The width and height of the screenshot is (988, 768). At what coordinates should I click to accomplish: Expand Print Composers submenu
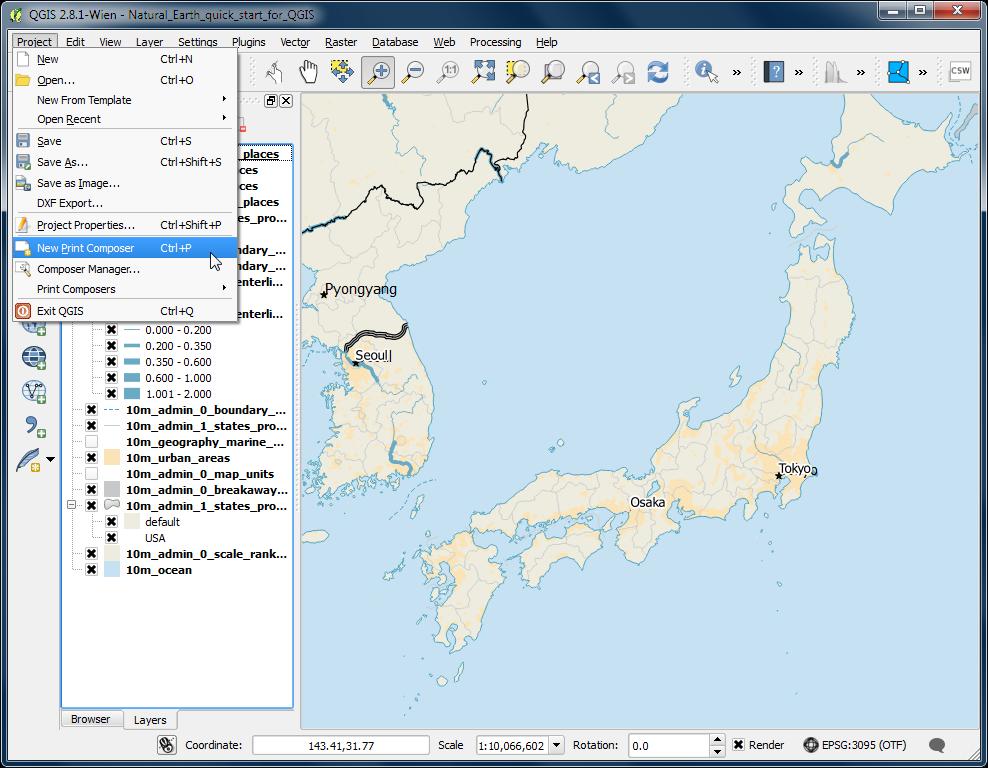click(x=125, y=289)
